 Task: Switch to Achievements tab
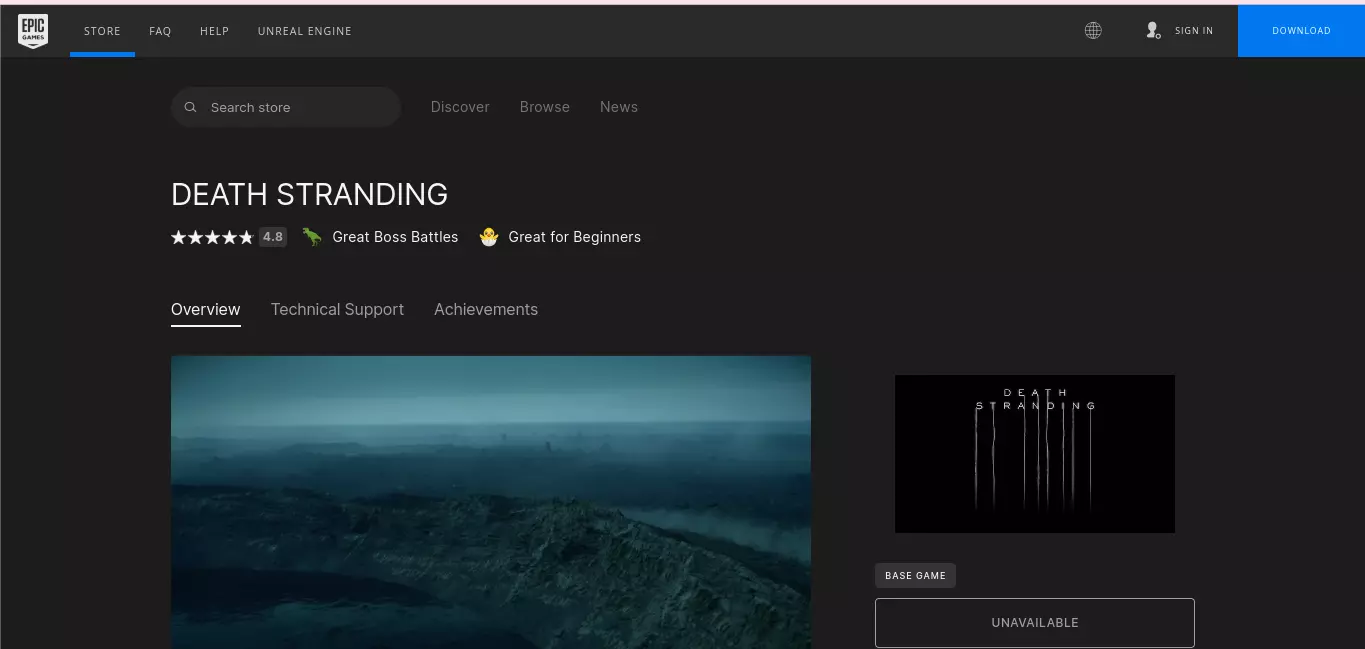point(486,310)
